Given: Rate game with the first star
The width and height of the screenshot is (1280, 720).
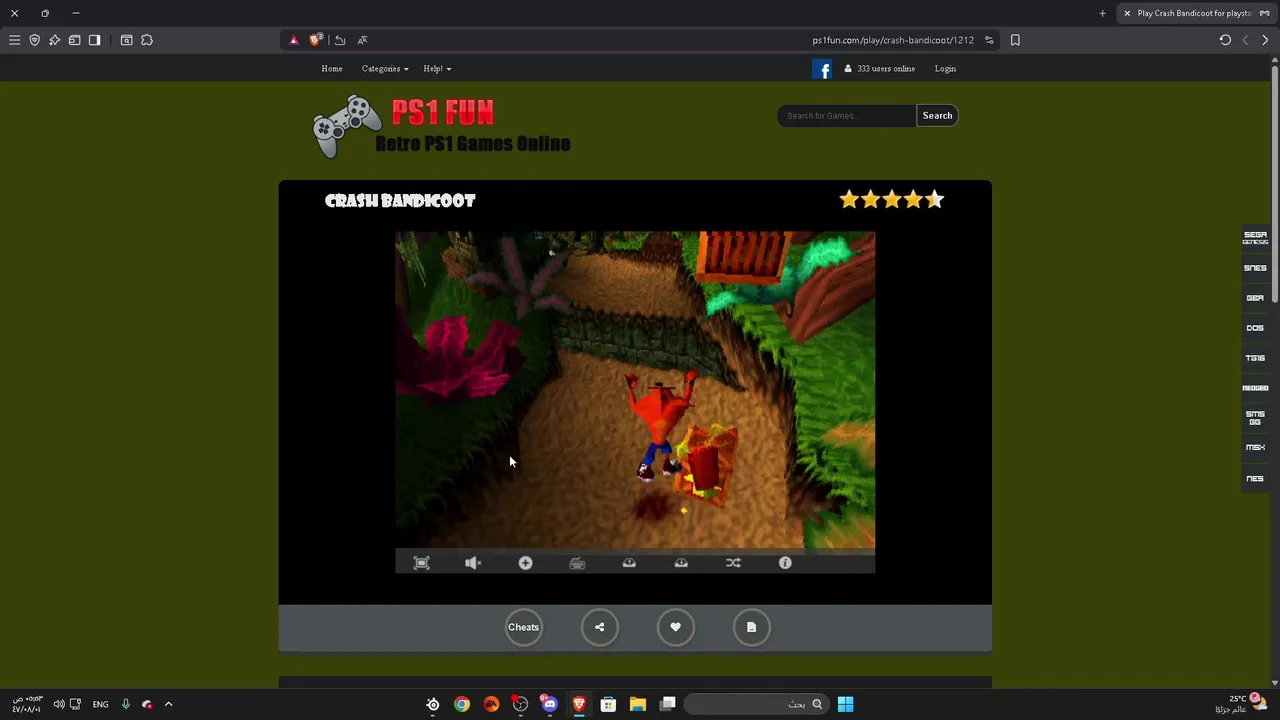Looking at the screenshot, I should click(x=849, y=200).
